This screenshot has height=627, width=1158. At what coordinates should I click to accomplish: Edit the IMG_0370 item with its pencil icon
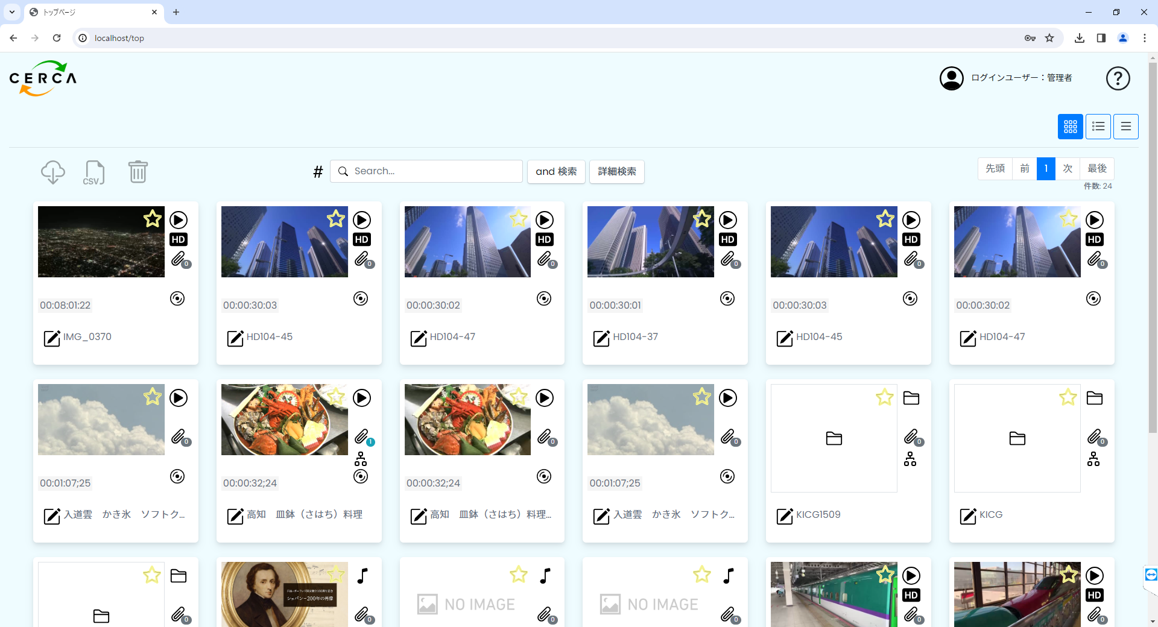tap(52, 338)
